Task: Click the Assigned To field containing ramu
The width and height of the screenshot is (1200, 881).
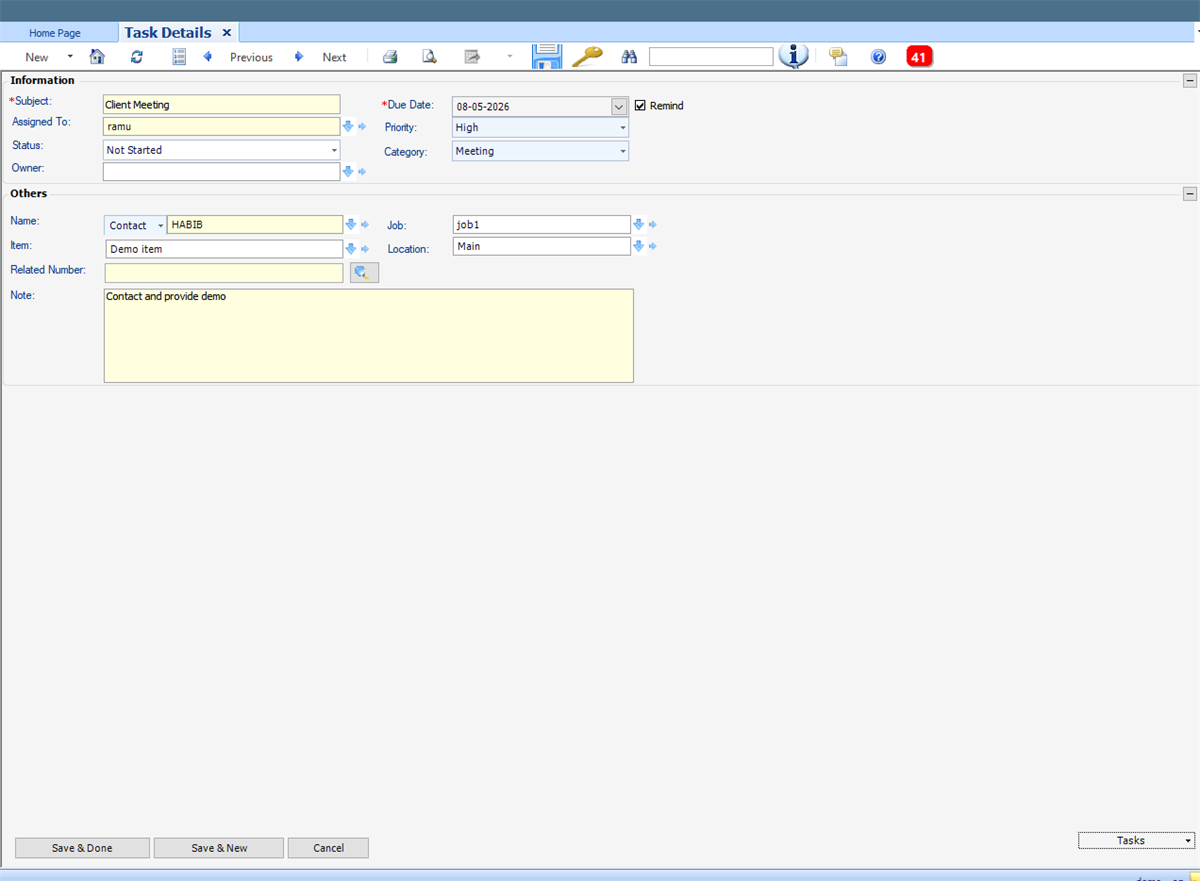Action: click(222, 126)
